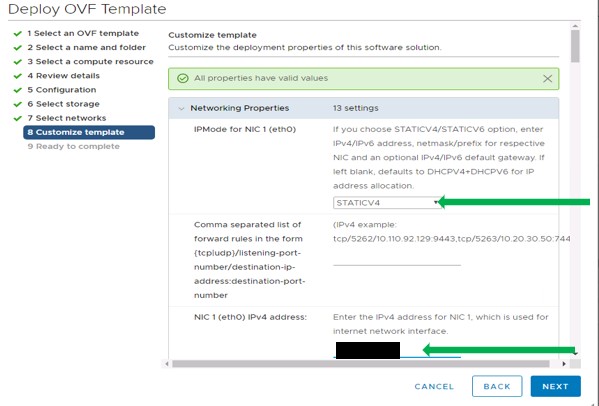The height and width of the screenshot is (406, 599).
Task: Click the CANCEL button
Action: (x=434, y=387)
